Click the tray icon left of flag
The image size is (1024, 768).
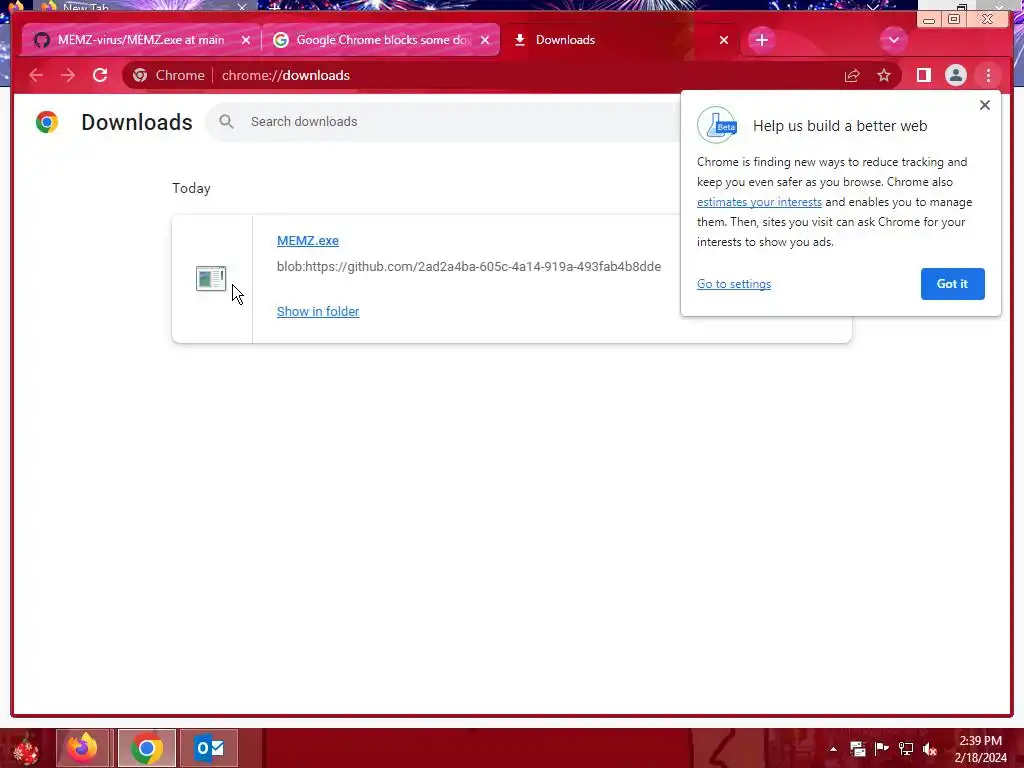[857, 748]
